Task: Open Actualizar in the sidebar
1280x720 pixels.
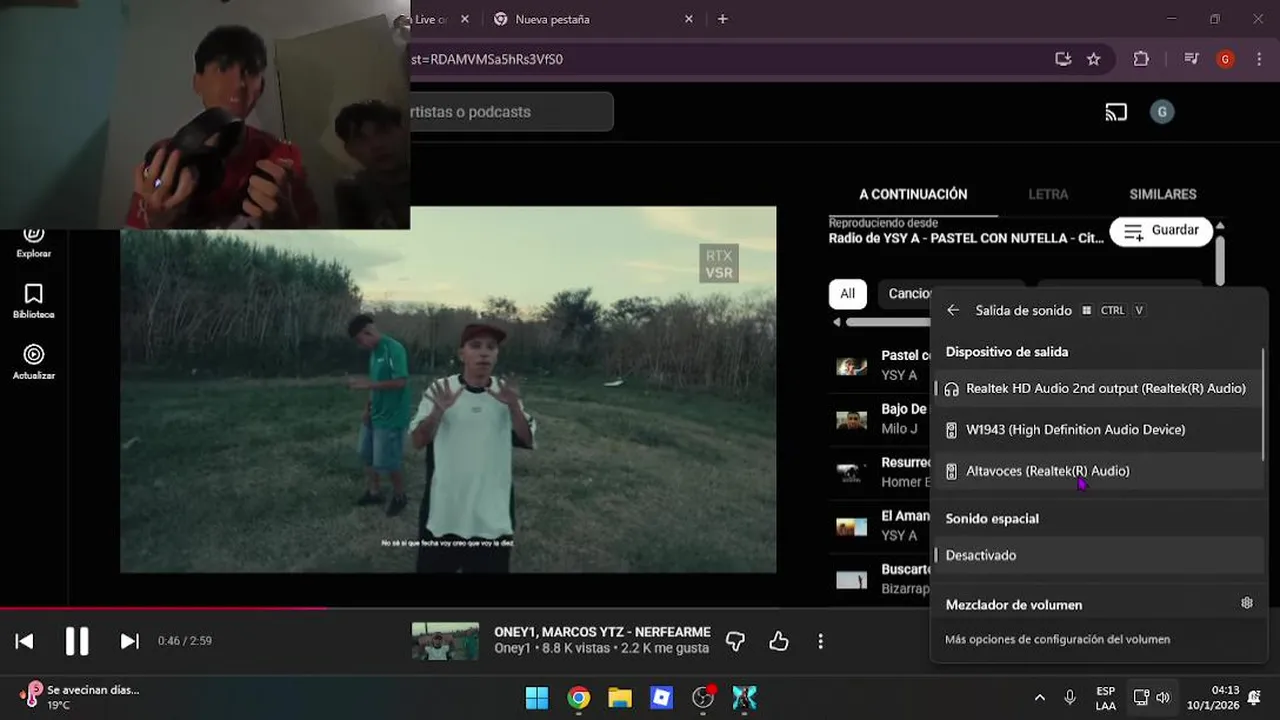Action: (x=34, y=363)
